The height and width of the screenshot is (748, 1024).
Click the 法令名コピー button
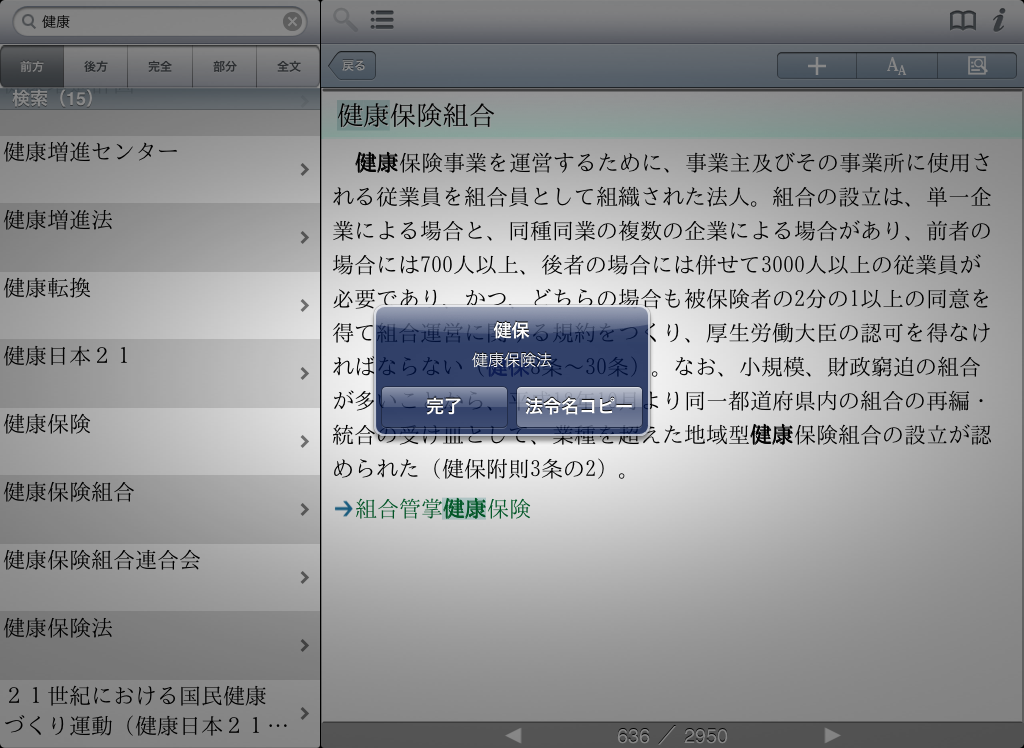579,407
